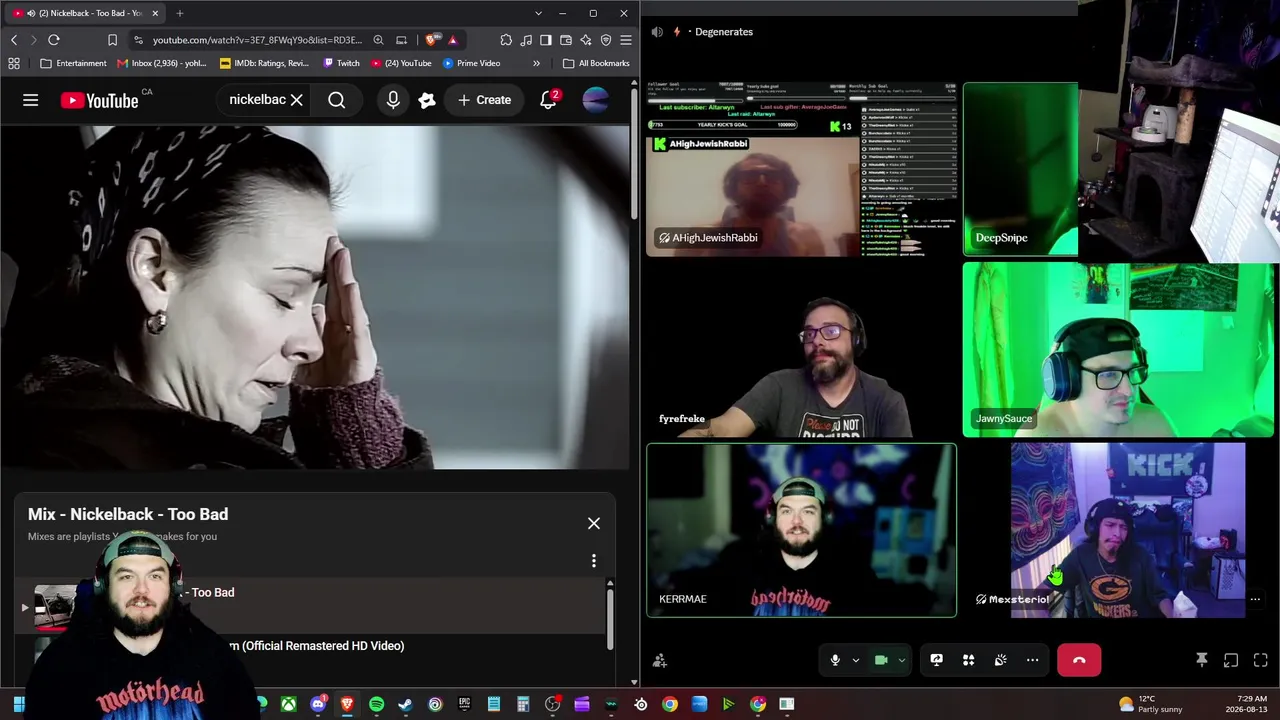The height and width of the screenshot is (720, 1280).
Task: Show more bookmarks with the chevron
Action: click(536, 63)
